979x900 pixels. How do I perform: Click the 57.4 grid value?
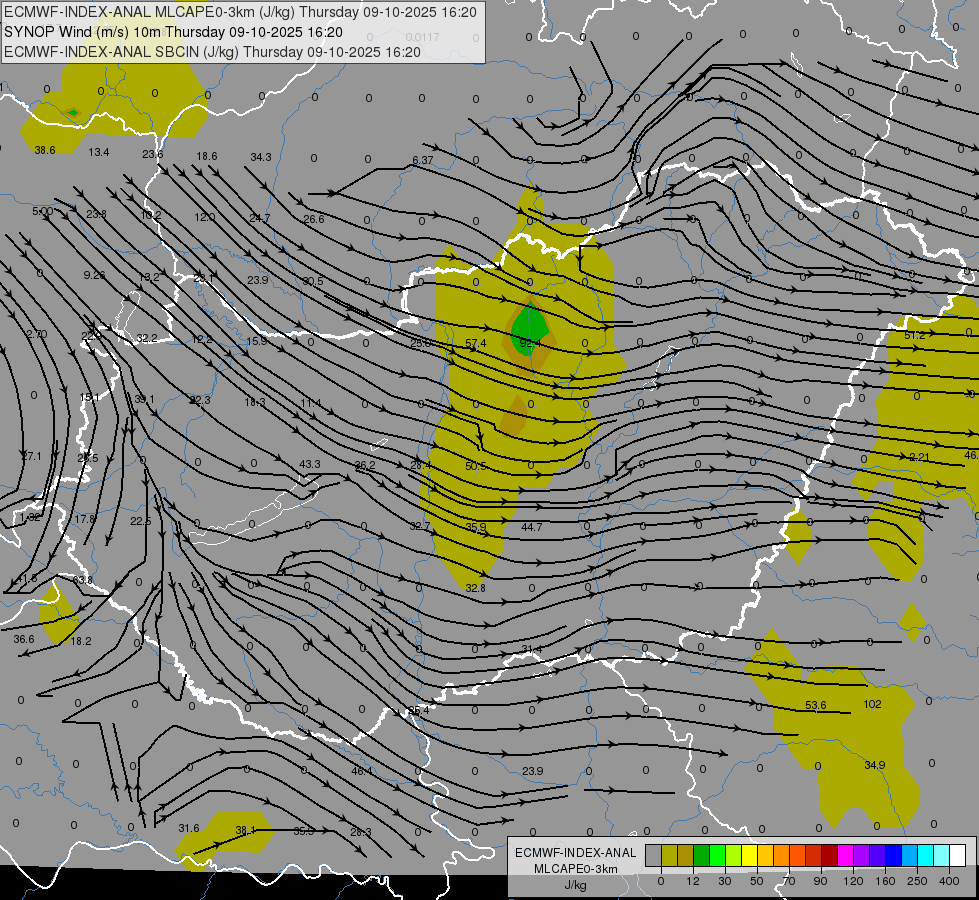click(x=476, y=343)
